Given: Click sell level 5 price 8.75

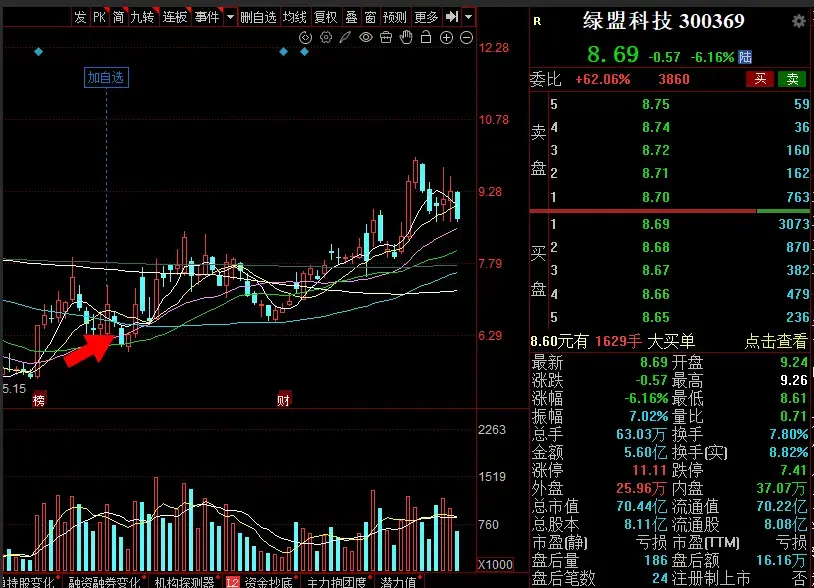Looking at the screenshot, I should coord(656,104).
